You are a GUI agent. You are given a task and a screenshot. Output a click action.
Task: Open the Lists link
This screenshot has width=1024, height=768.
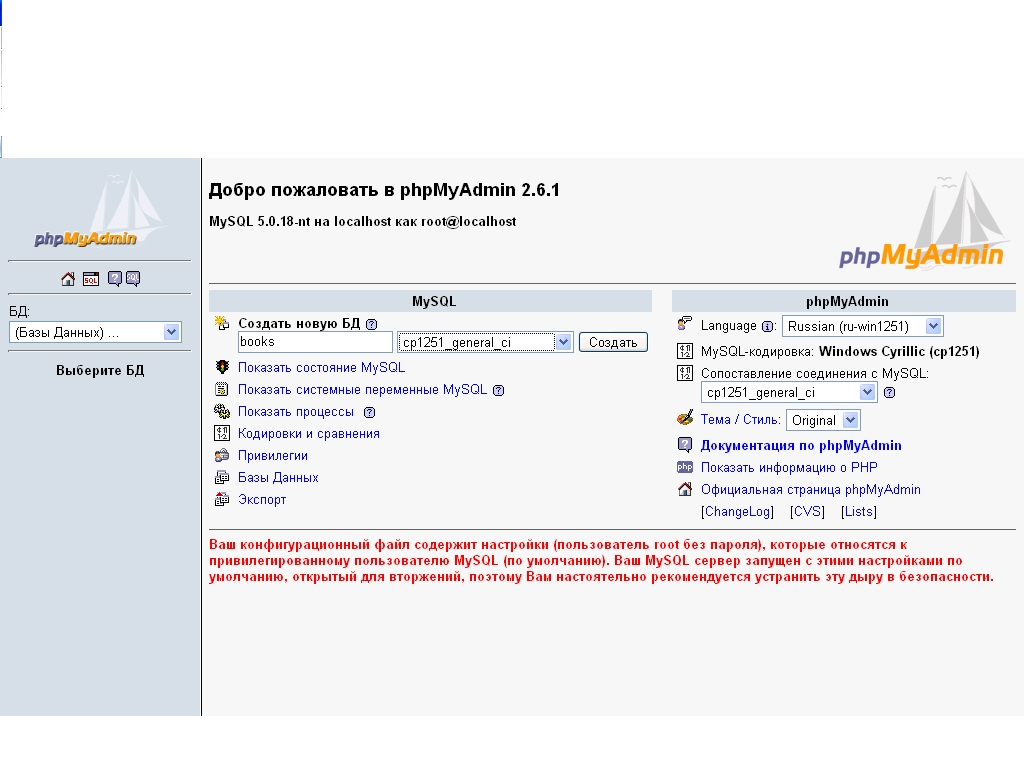tap(859, 511)
